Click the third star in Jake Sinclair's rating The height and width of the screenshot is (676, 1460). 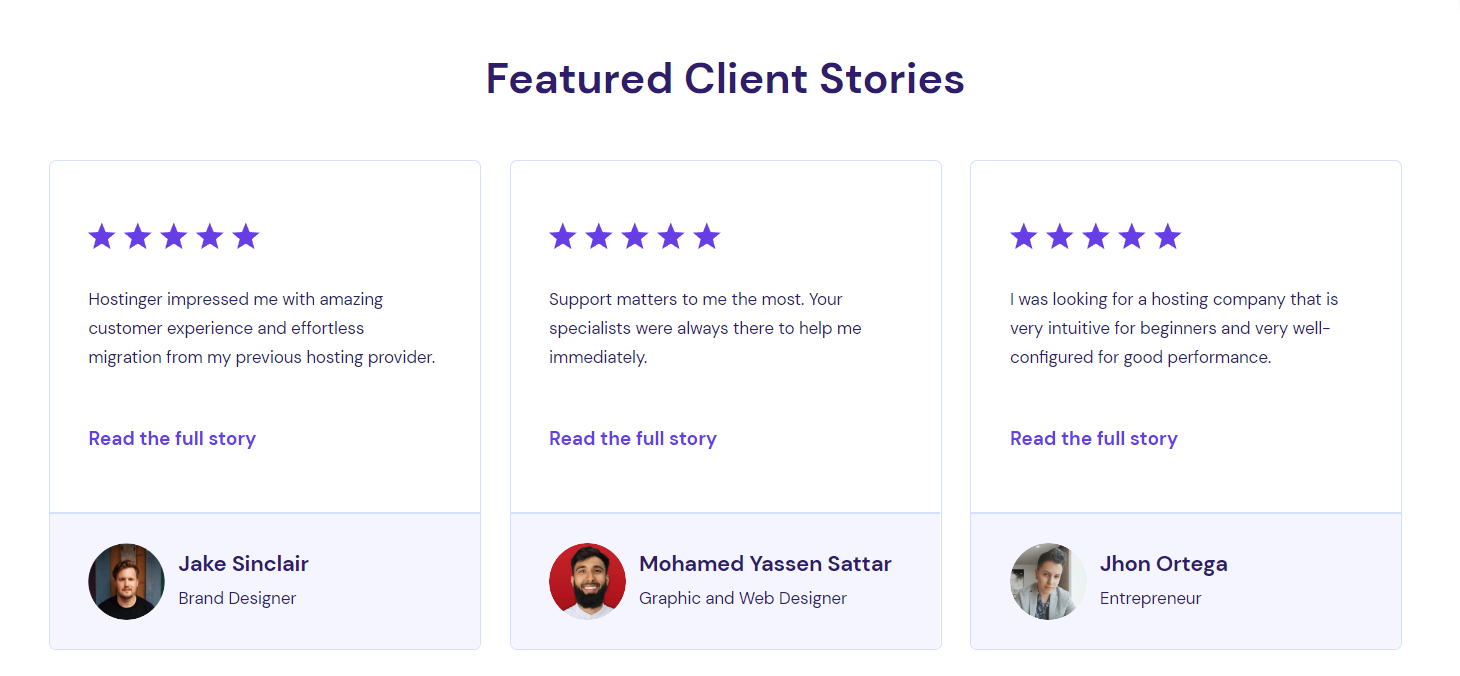click(x=173, y=236)
